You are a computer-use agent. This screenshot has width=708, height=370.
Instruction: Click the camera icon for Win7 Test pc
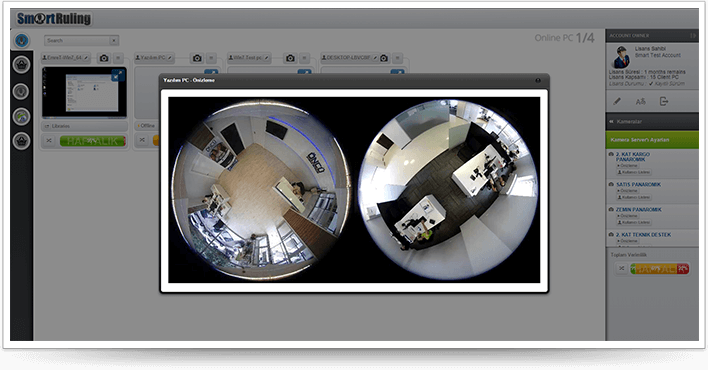(x=290, y=58)
